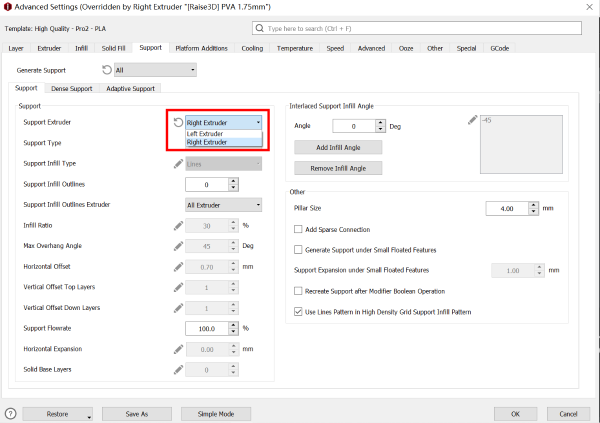Image resolution: width=600 pixels, height=423 pixels.
Task: Enable Add Sparse Connection checkbox
Action: coord(298,229)
